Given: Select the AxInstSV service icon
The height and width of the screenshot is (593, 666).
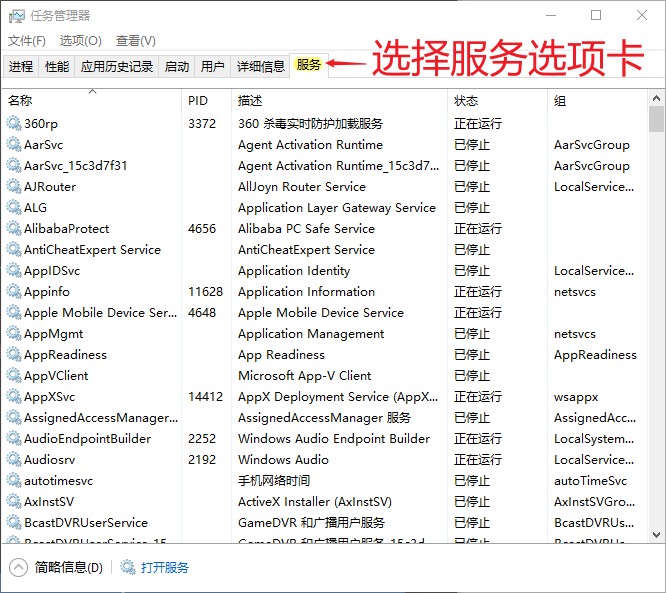Looking at the screenshot, I should click(x=14, y=502).
